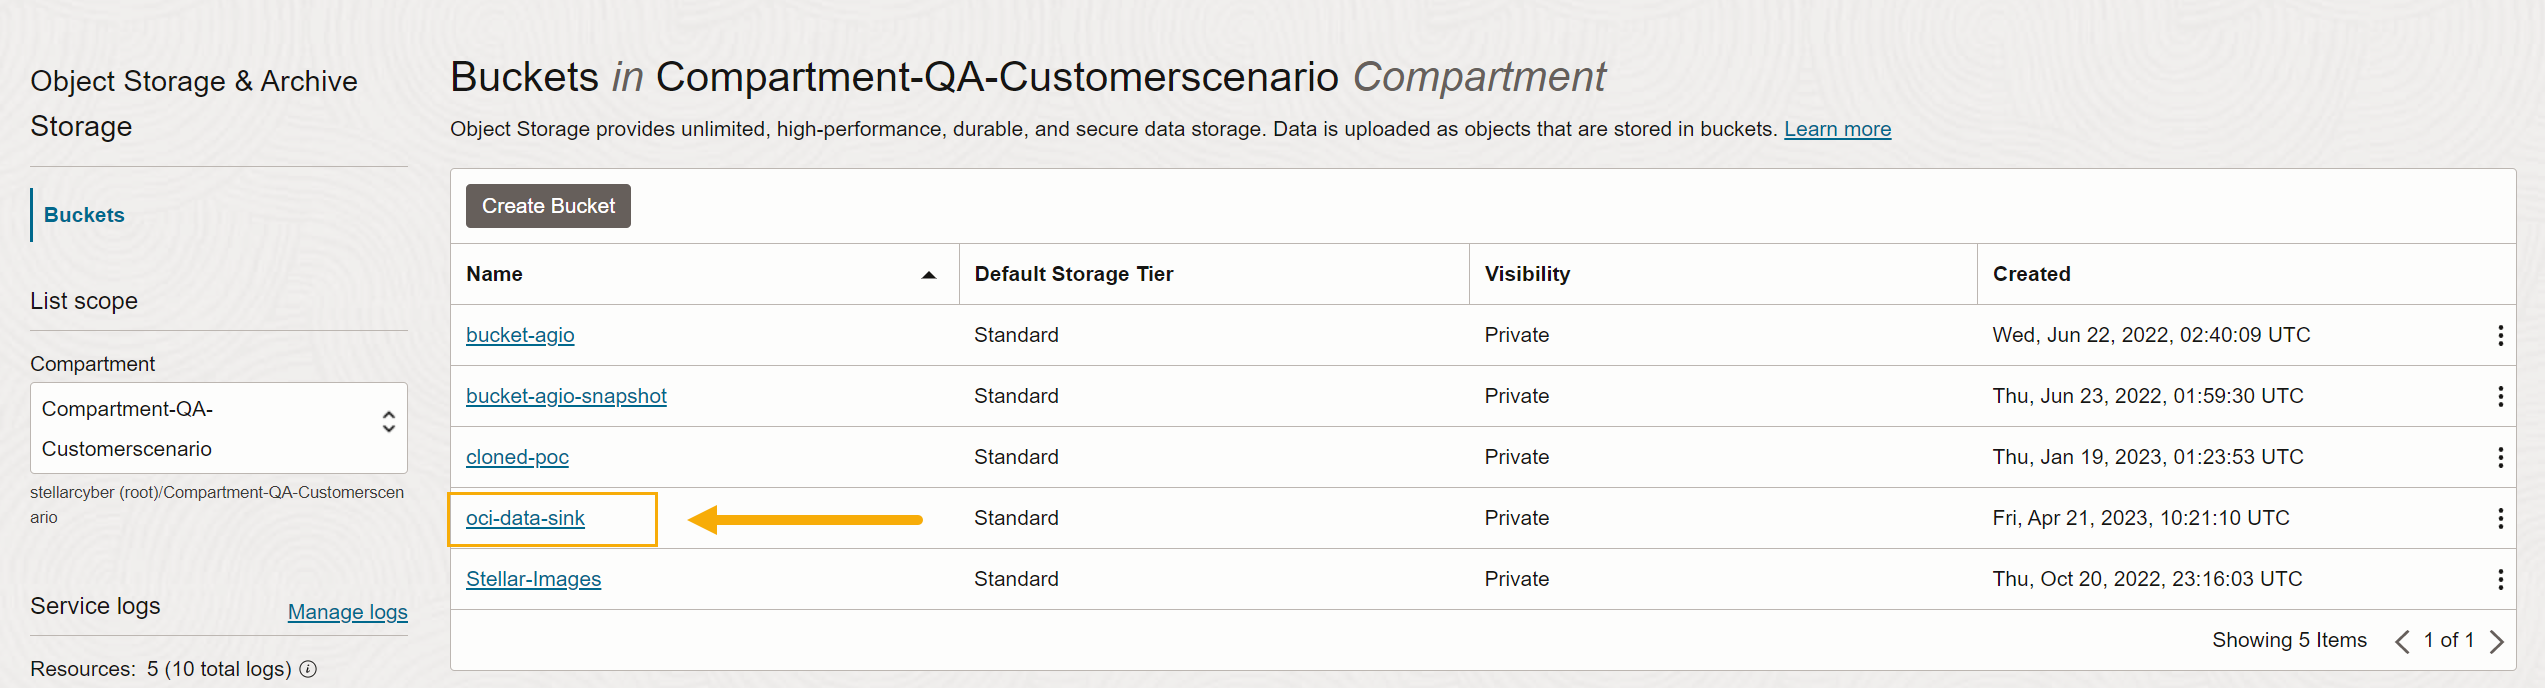Screen dimensions: 2545x688
Task: Open actions menu for oci-data-sink row
Action: pos(2500,519)
